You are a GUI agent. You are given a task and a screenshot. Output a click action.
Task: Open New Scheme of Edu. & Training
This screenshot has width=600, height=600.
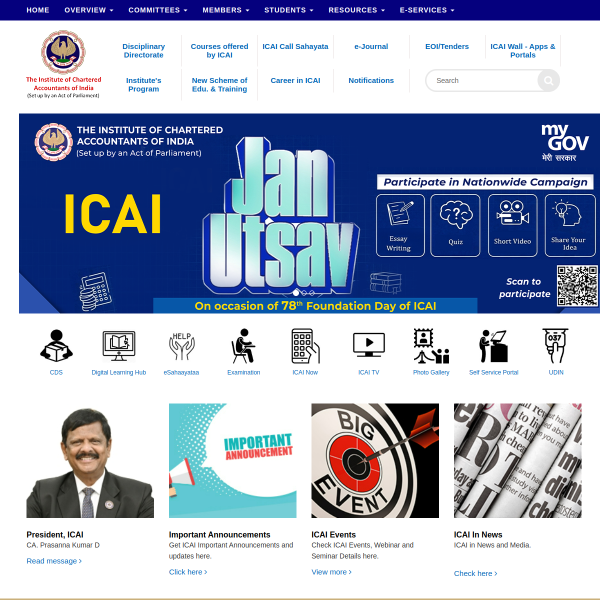click(219, 85)
